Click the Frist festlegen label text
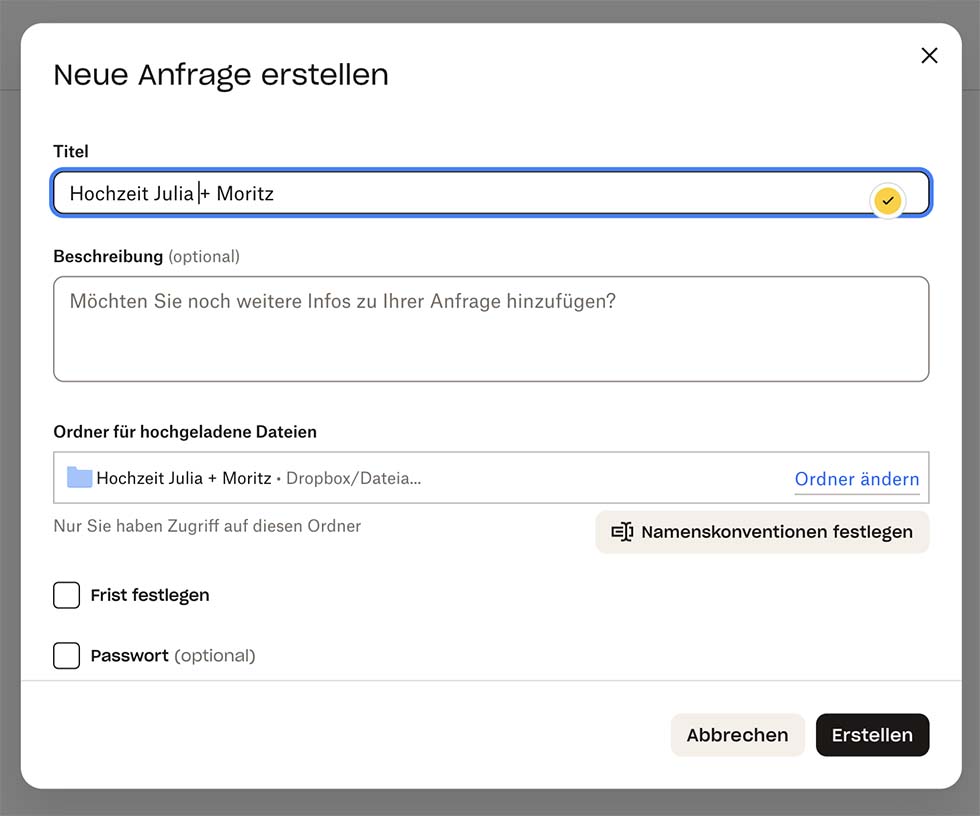Screen dimensions: 980x816 (x=150, y=596)
